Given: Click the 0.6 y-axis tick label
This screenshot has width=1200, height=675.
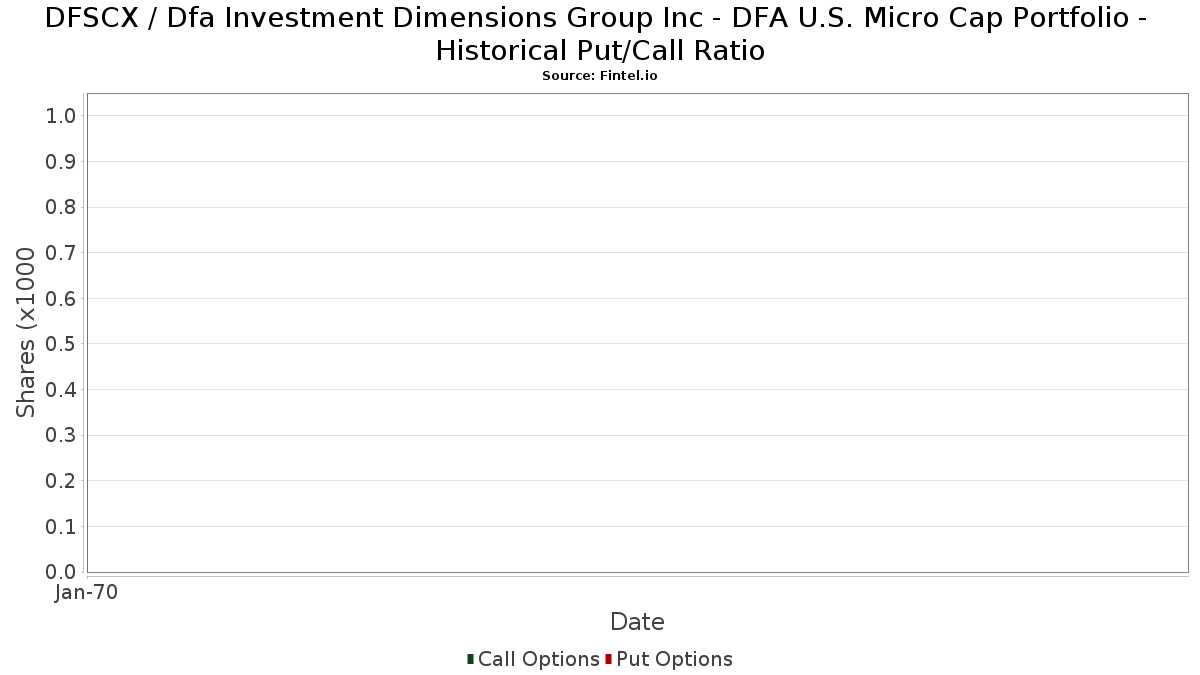Looking at the screenshot, I should point(61,299).
